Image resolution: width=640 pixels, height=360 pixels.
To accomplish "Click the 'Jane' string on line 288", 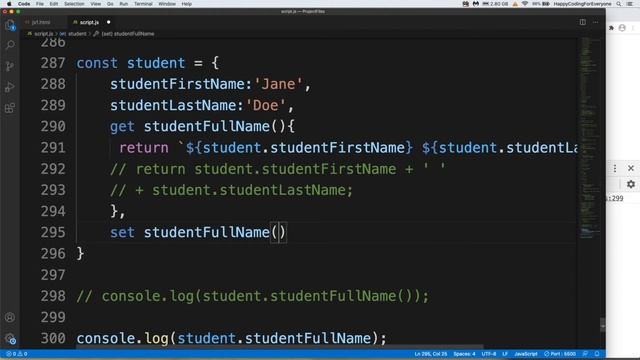I will pyautogui.click(x=278, y=84).
